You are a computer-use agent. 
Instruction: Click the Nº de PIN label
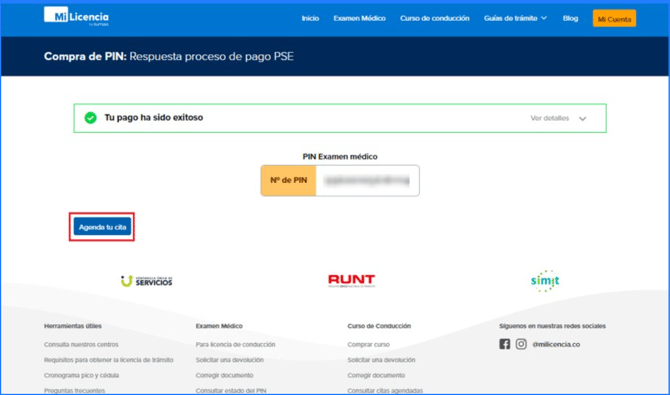coord(288,180)
